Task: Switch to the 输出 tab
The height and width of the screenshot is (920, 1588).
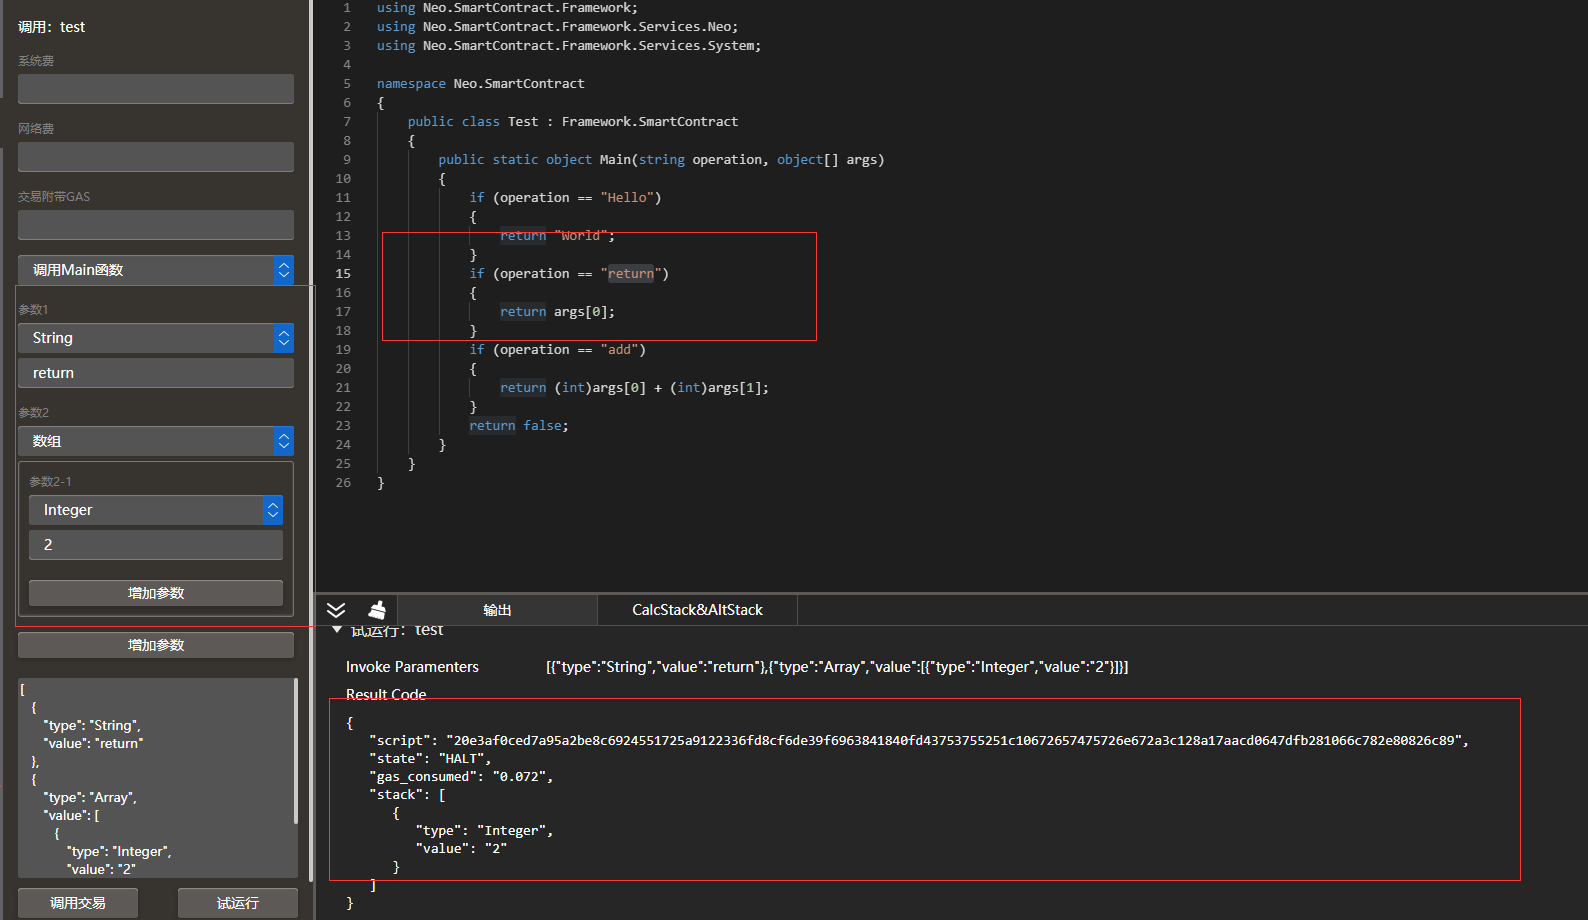Action: [497, 610]
